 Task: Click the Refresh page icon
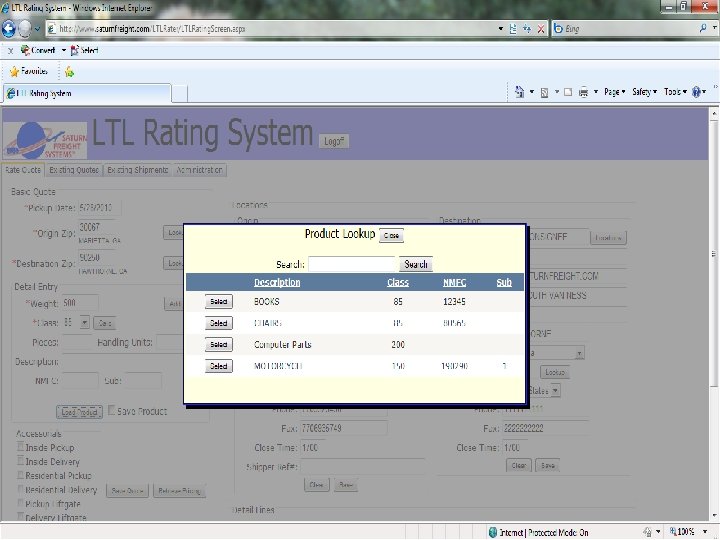(x=527, y=29)
